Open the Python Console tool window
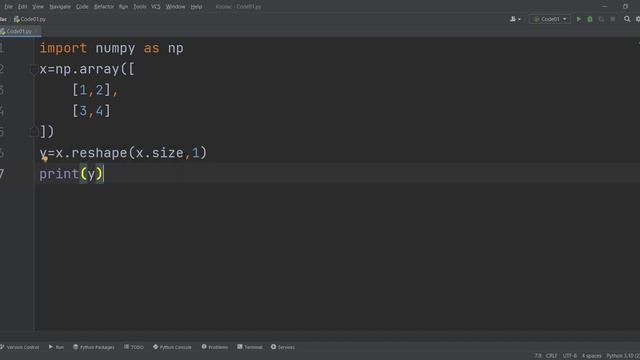 click(x=172, y=347)
